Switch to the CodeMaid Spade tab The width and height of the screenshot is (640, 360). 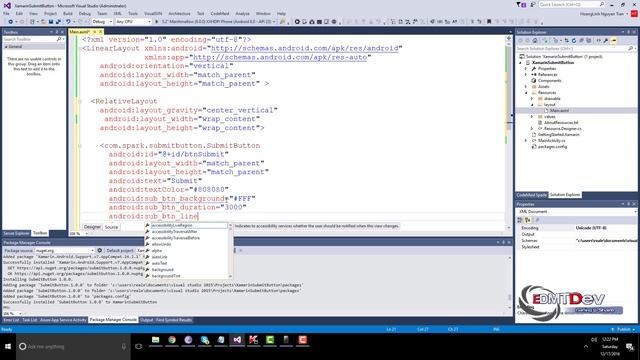click(x=531, y=195)
